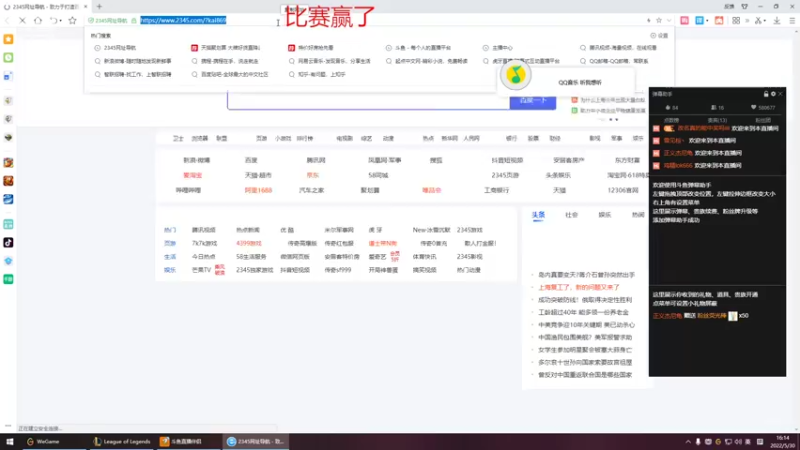Go to the browser home page icon

(38, 21)
